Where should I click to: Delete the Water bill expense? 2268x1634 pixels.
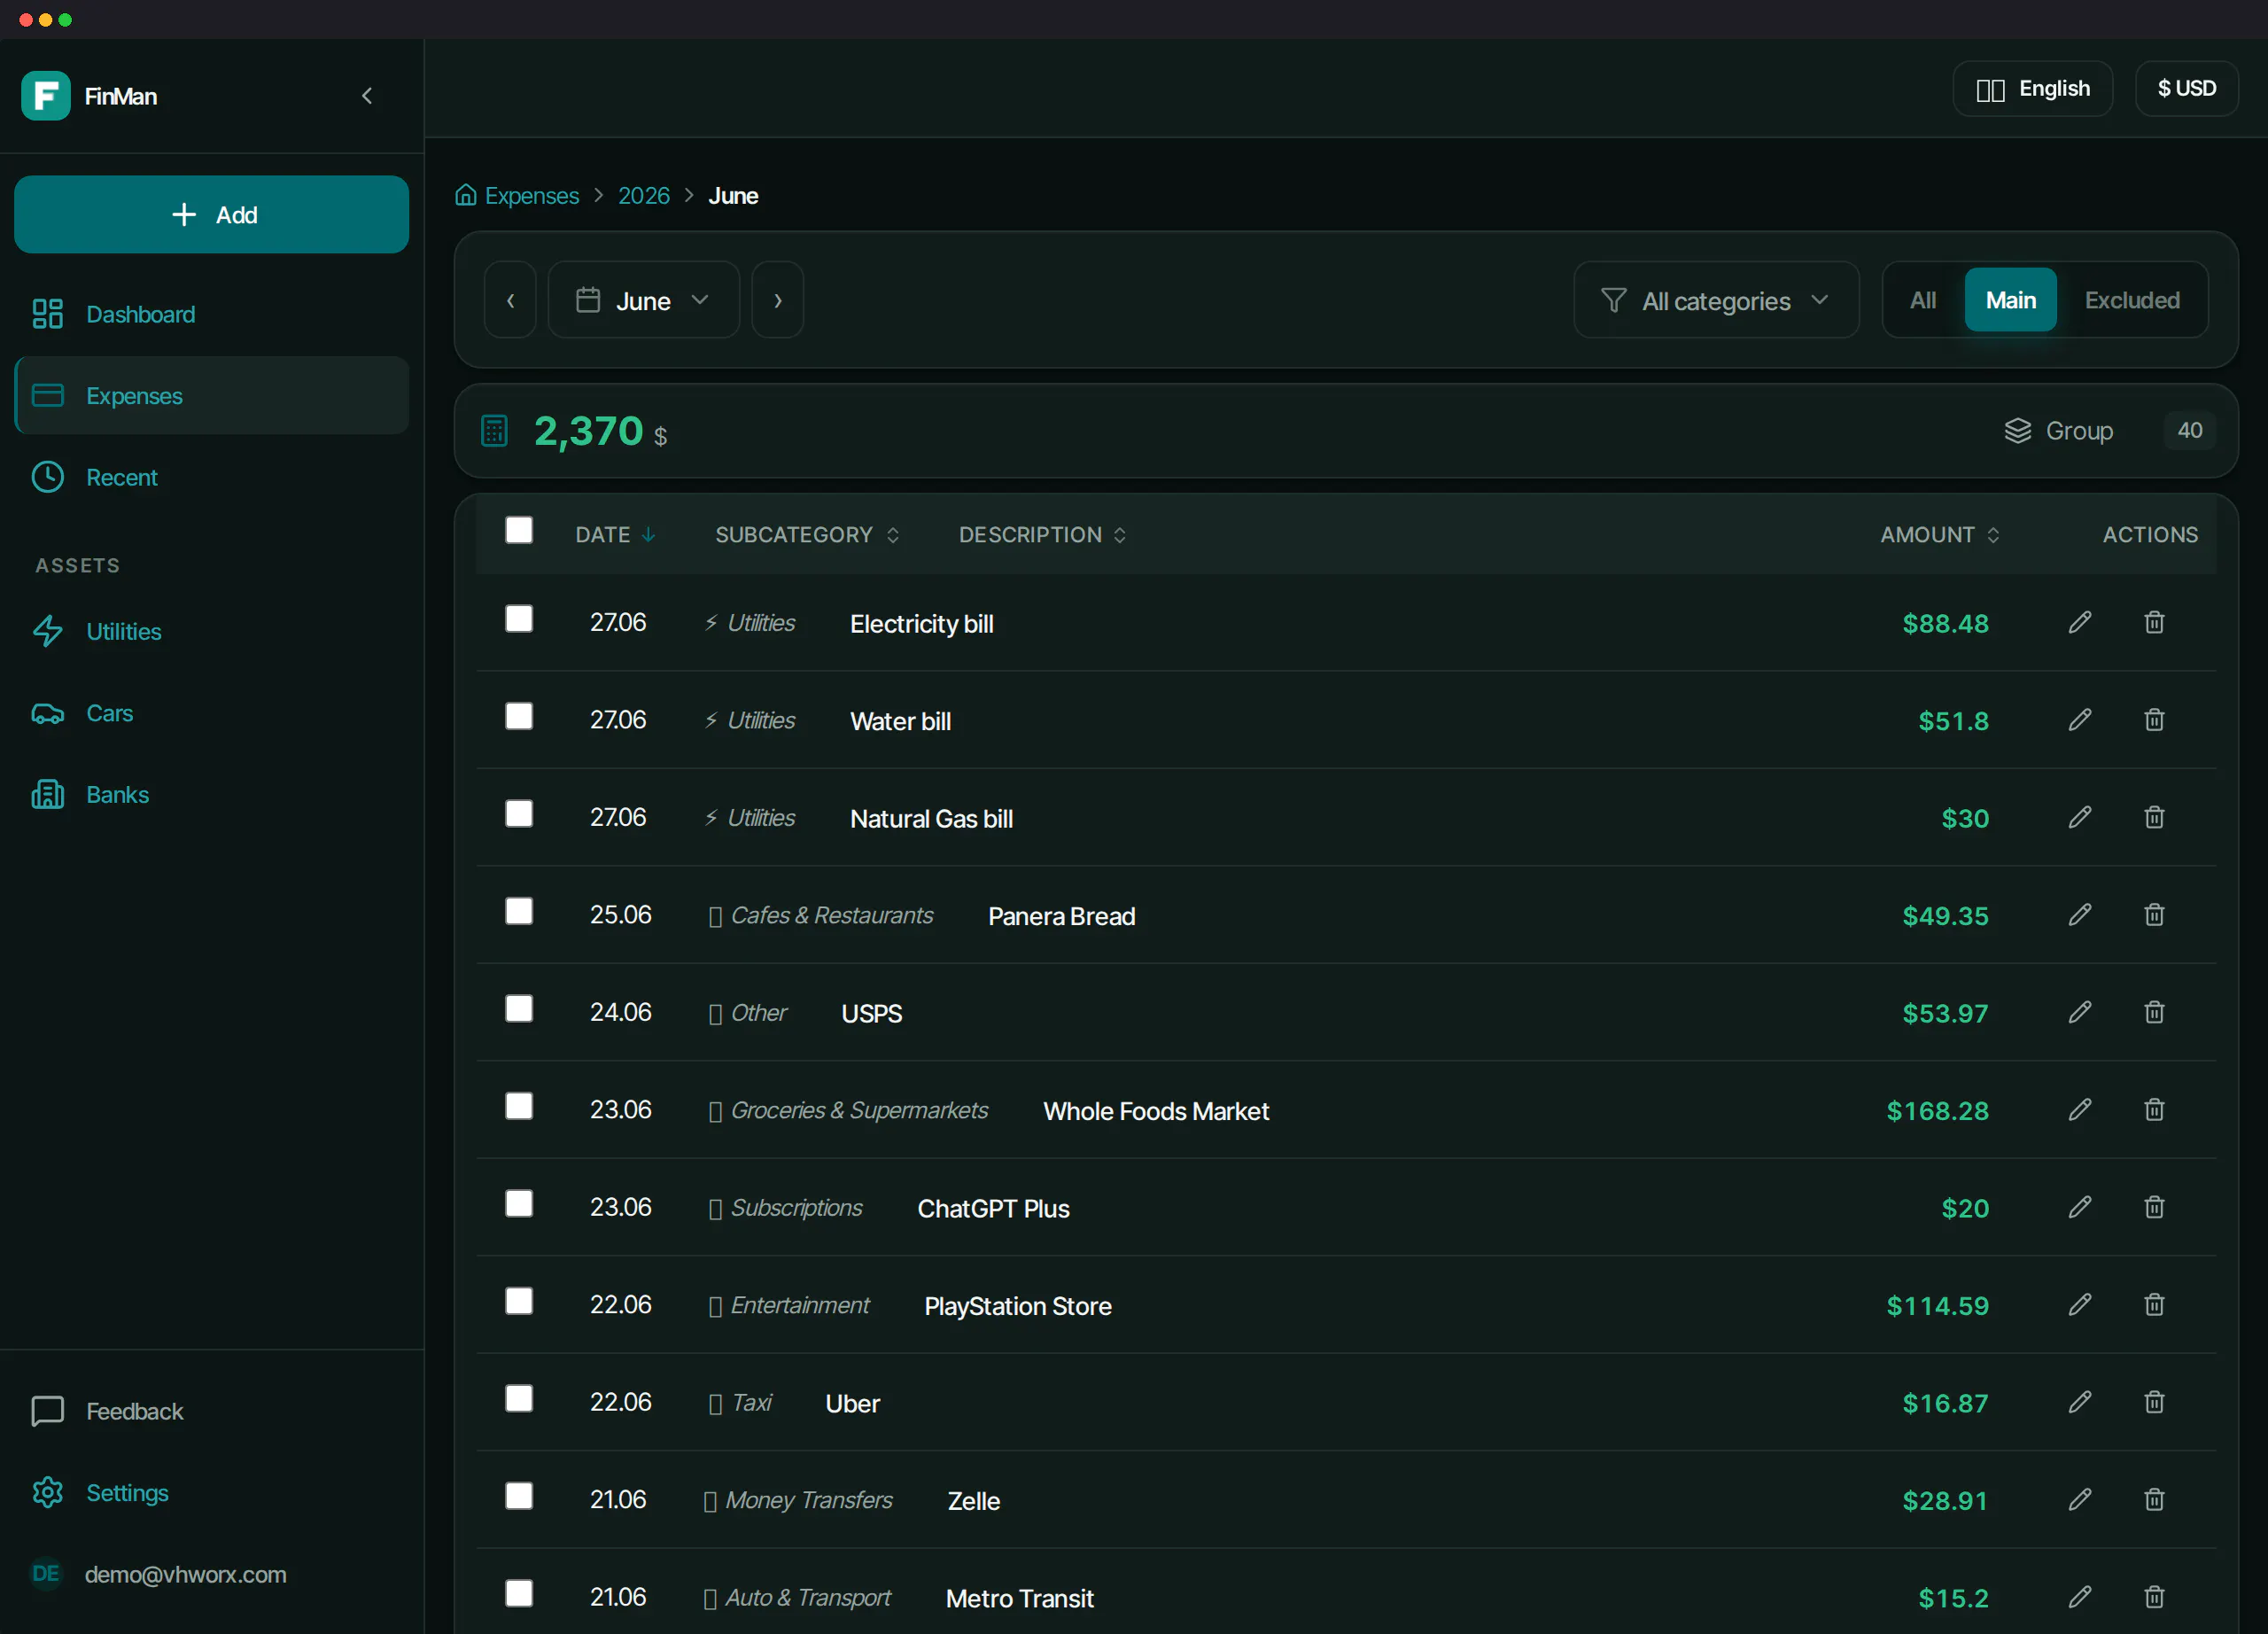pyautogui.click(x=2154, y=720)
